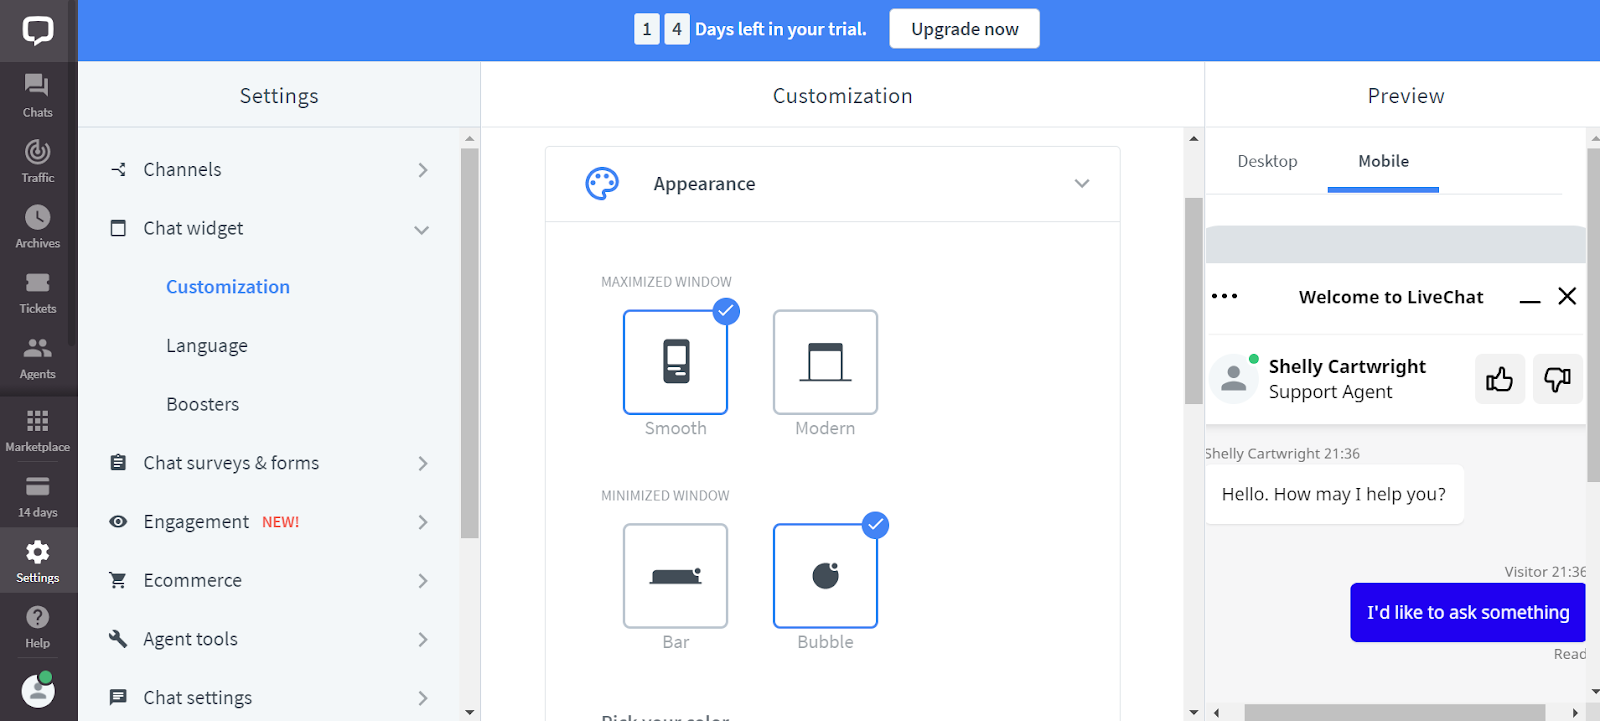
Task: Click the Days left in your trial text
Action: [x=781, y=29]
